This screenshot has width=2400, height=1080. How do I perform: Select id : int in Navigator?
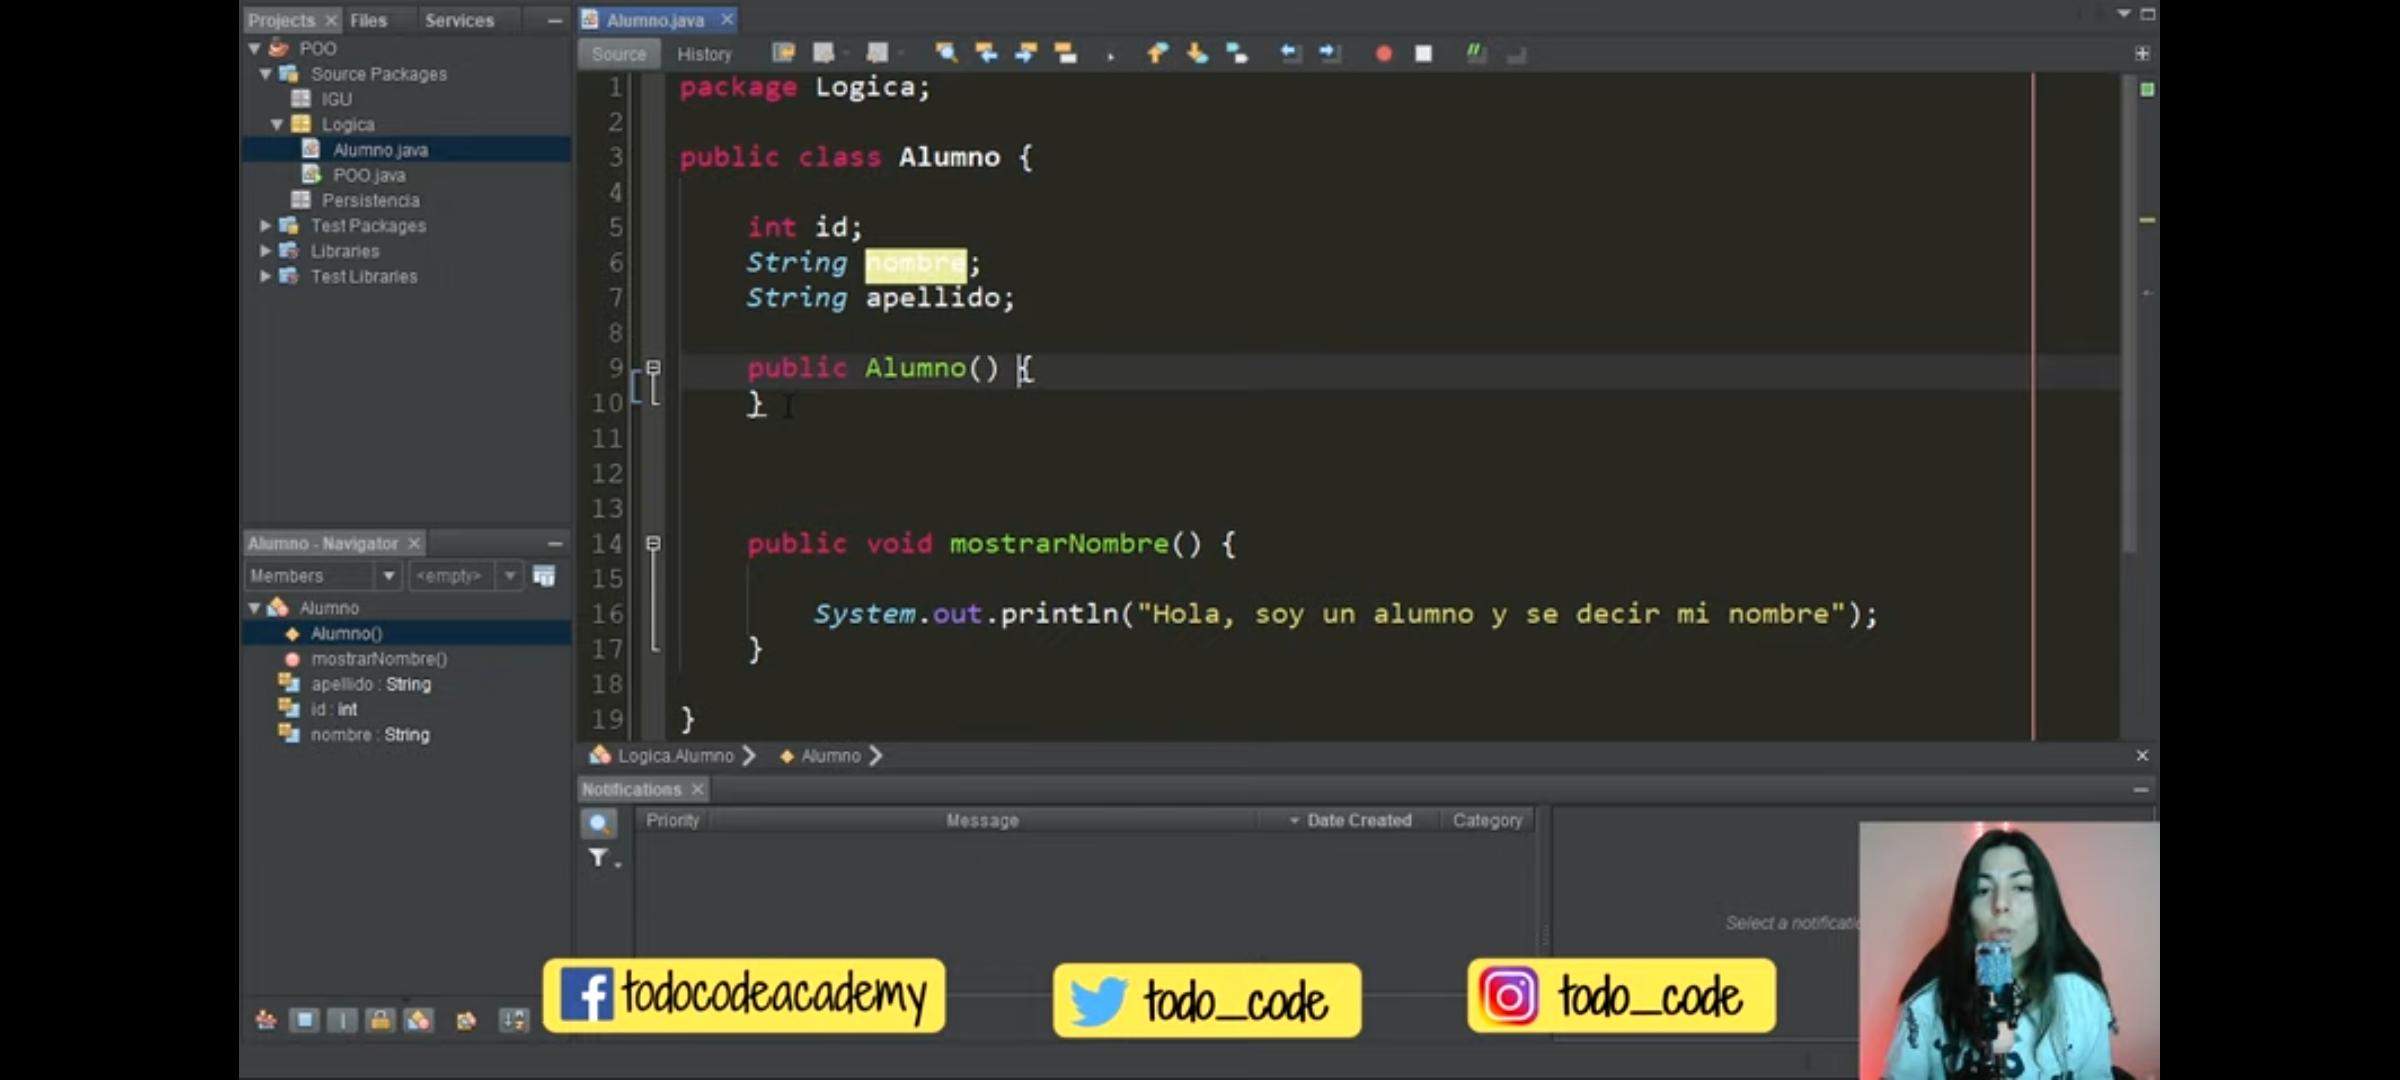333,709
